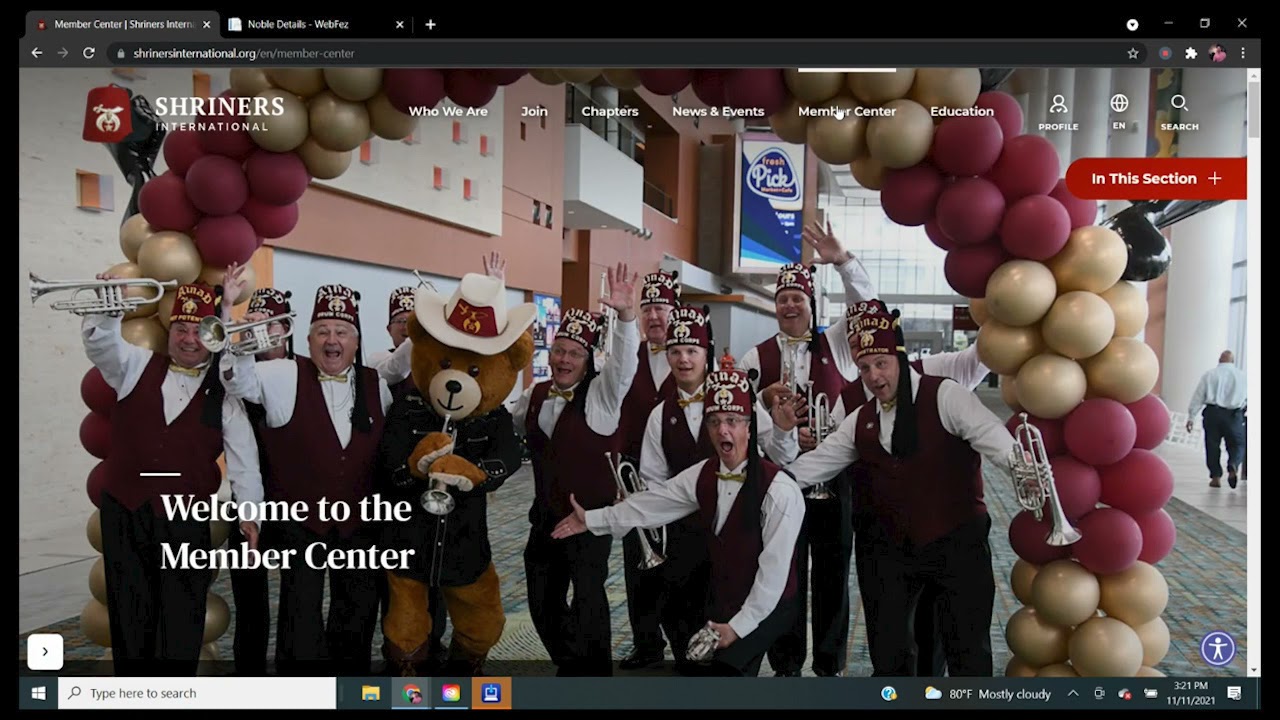The width and height of the screenshot is (1280, 720).
Task: Click the Search magnifier icon in header
Action: tap(1179, 111)
